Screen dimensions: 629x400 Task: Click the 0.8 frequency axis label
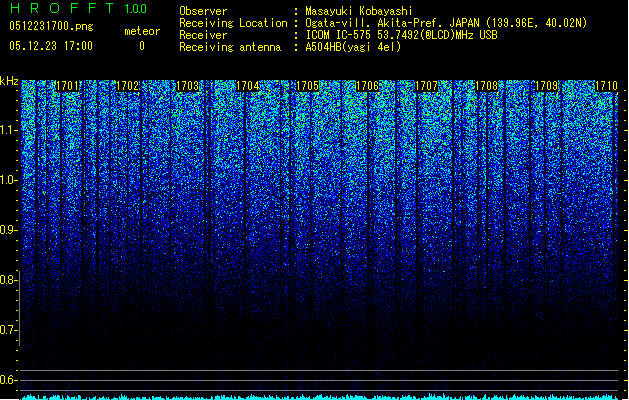coord(8,280)
